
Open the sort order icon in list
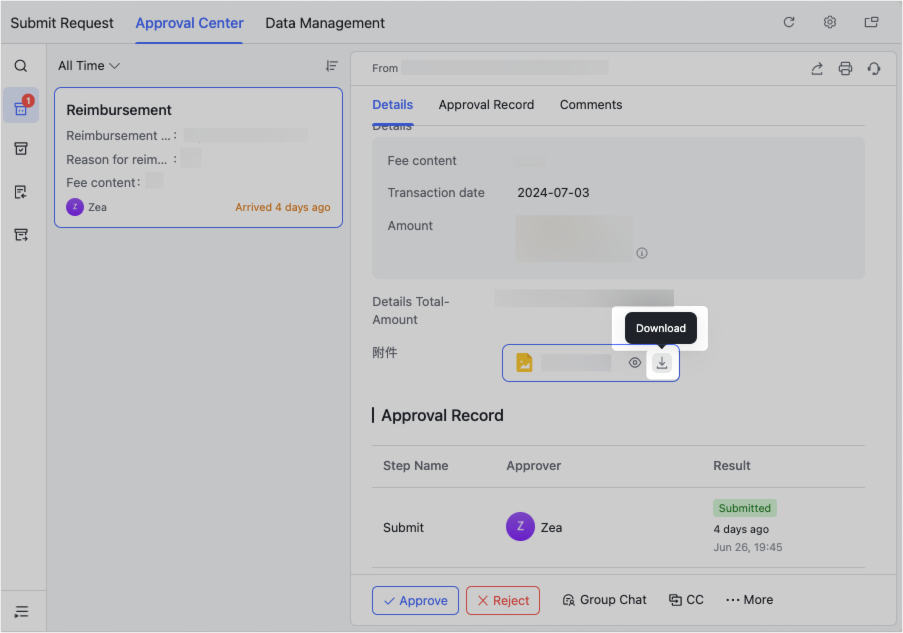coord(332,66)
